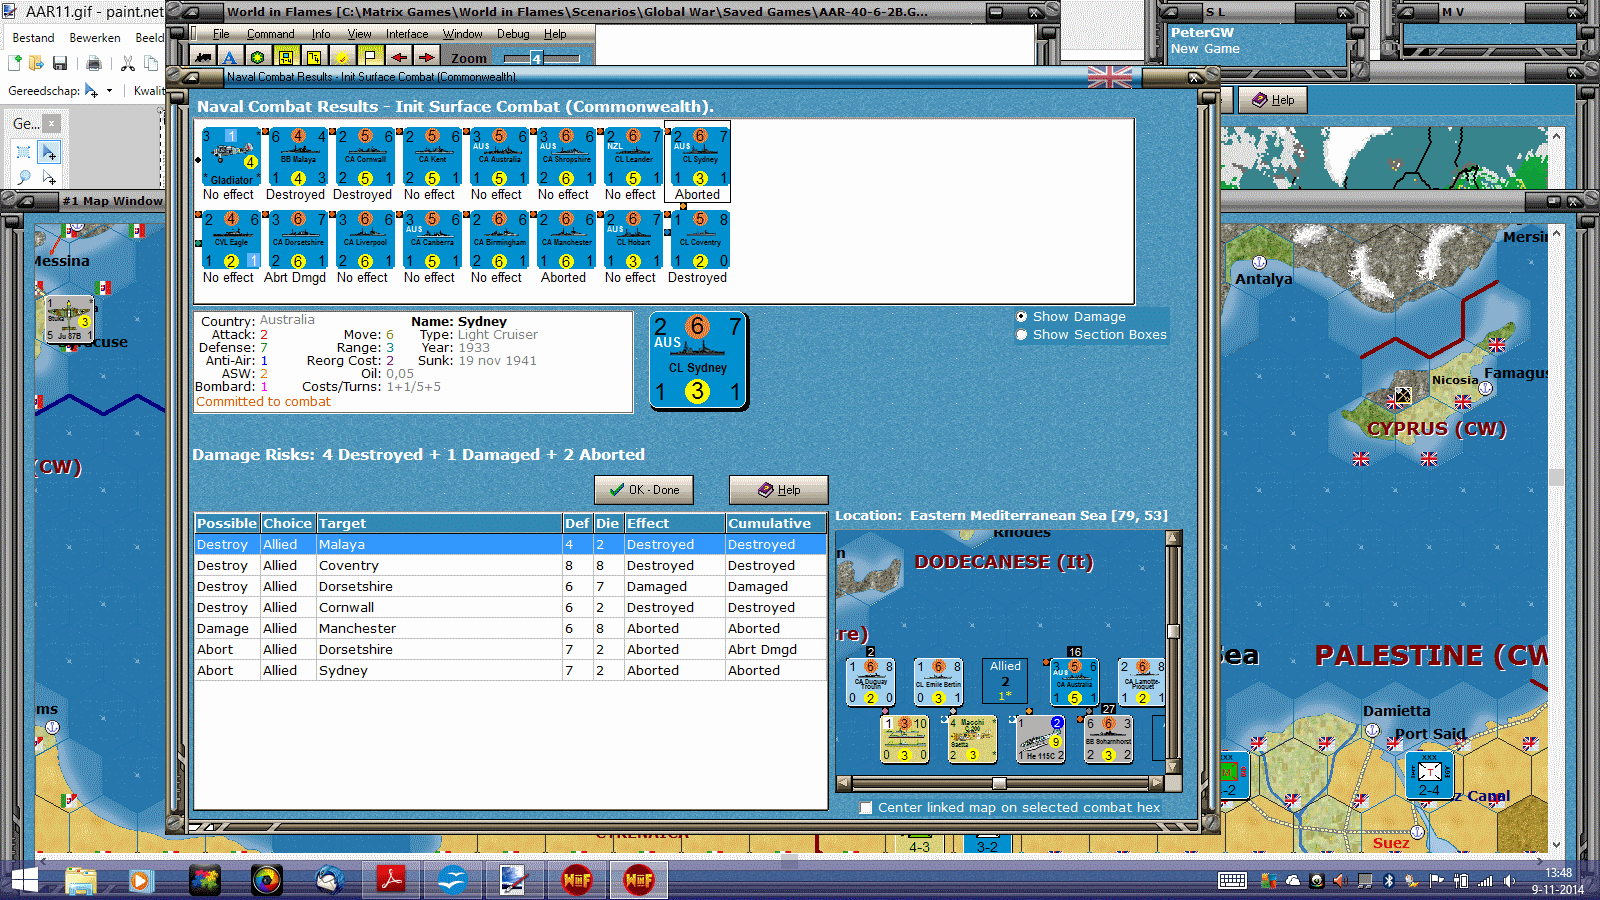Viewport: 1600px width, 900px height.
Task: Click the Help button beside OK - Done
Action: tap(779, 490)
